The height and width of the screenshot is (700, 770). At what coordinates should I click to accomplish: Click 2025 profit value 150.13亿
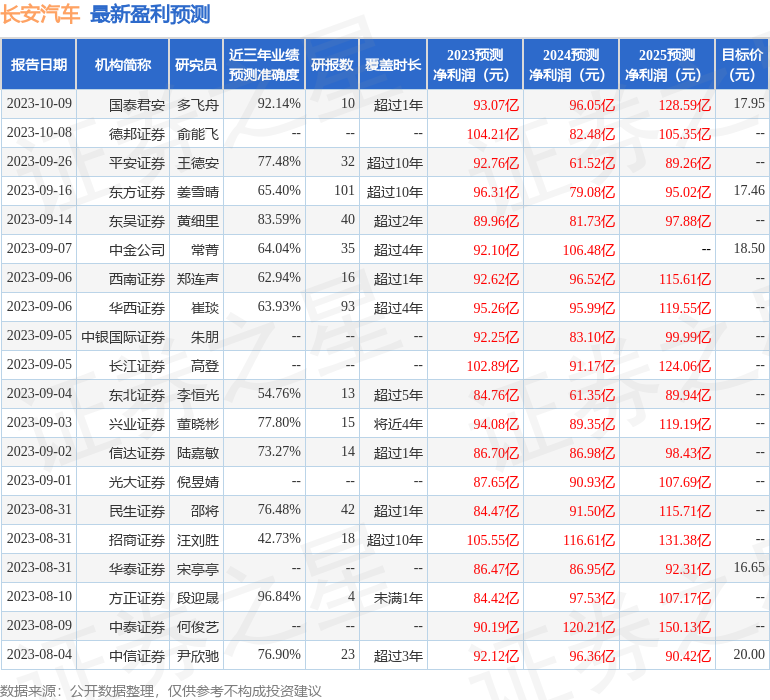685,626
